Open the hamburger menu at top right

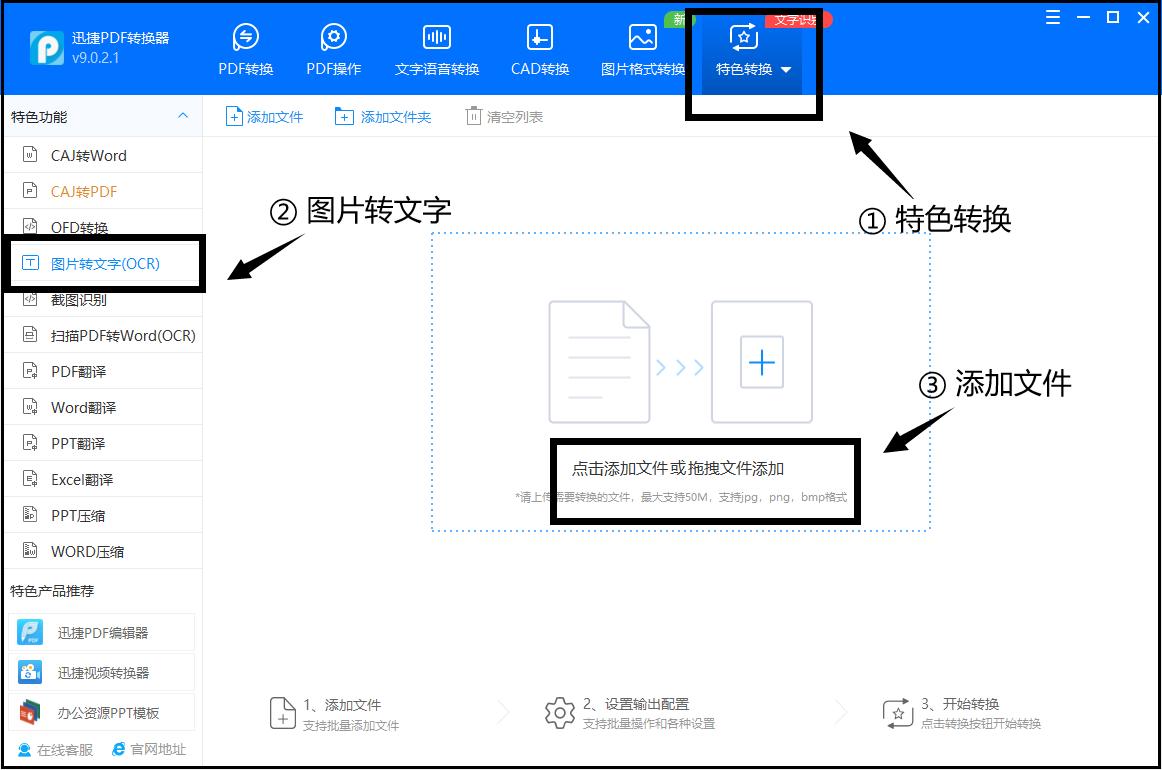(1051, 16)
